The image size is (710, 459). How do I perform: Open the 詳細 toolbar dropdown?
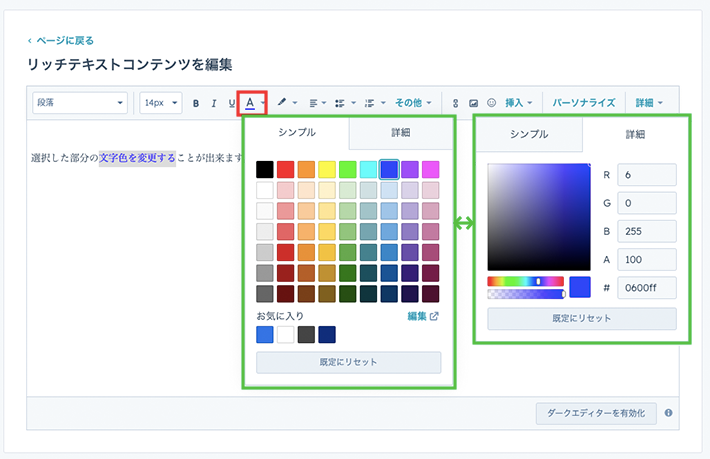(x=649, y=103)
